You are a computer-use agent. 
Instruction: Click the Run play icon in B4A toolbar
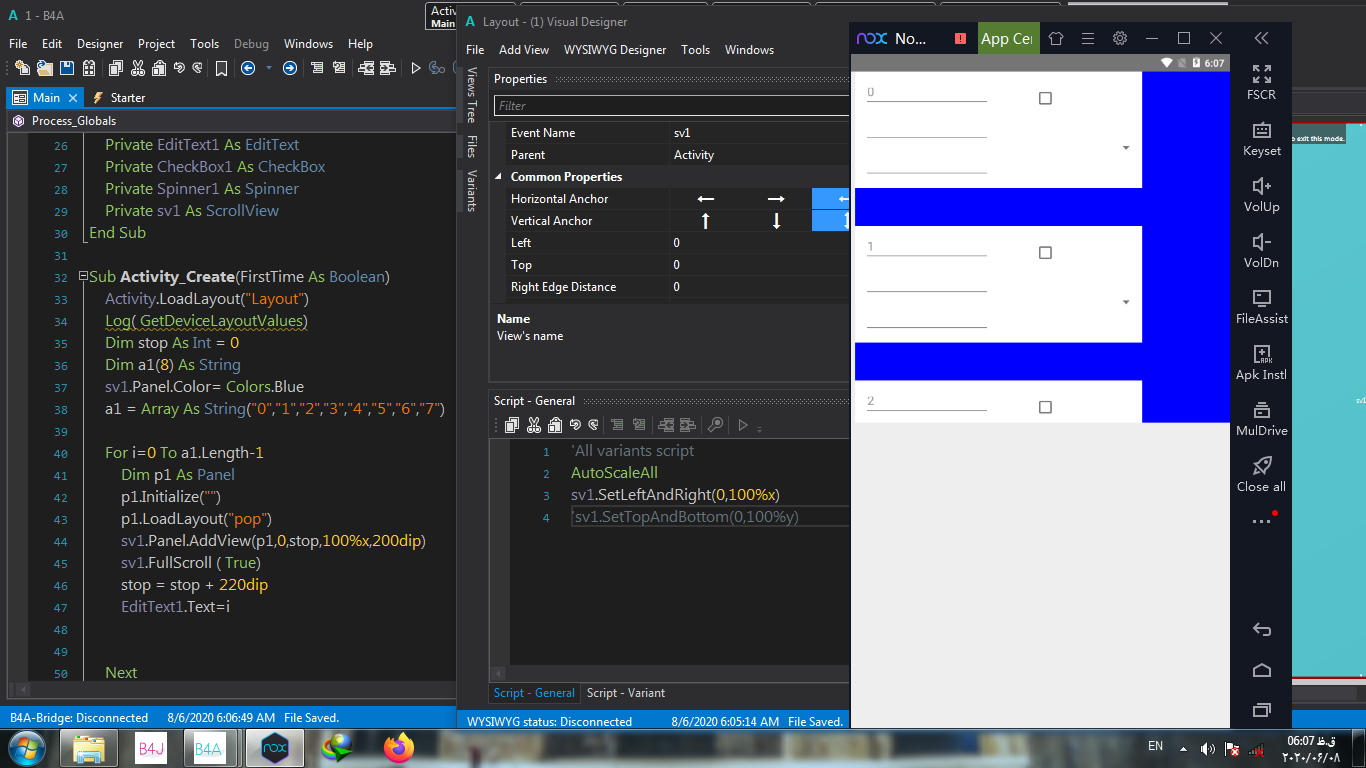click(416, 68)
